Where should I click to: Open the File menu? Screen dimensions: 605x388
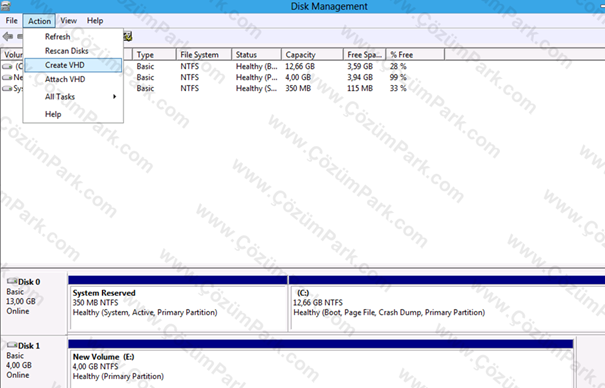point(11,21)
